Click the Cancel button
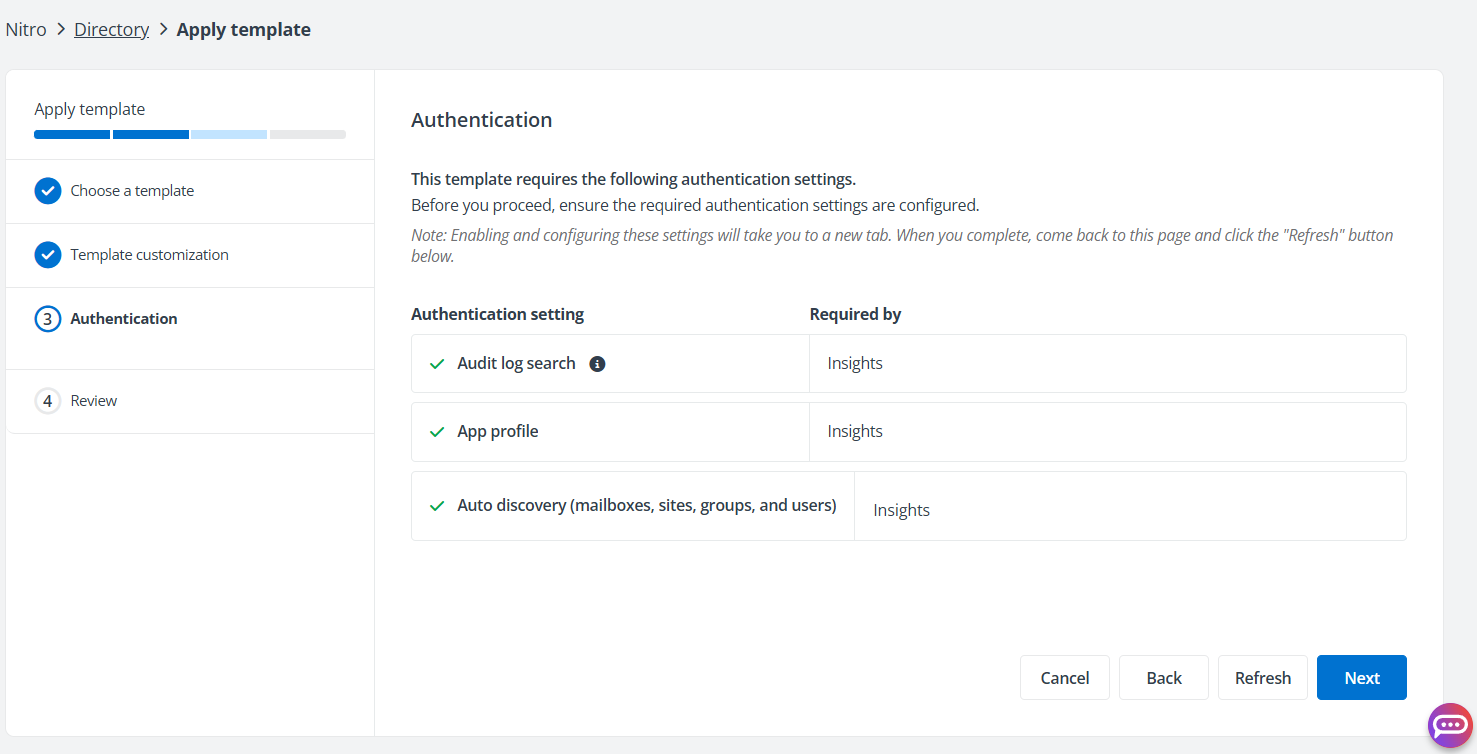Screen dimensions: 1477x754 coord(1064,677)
